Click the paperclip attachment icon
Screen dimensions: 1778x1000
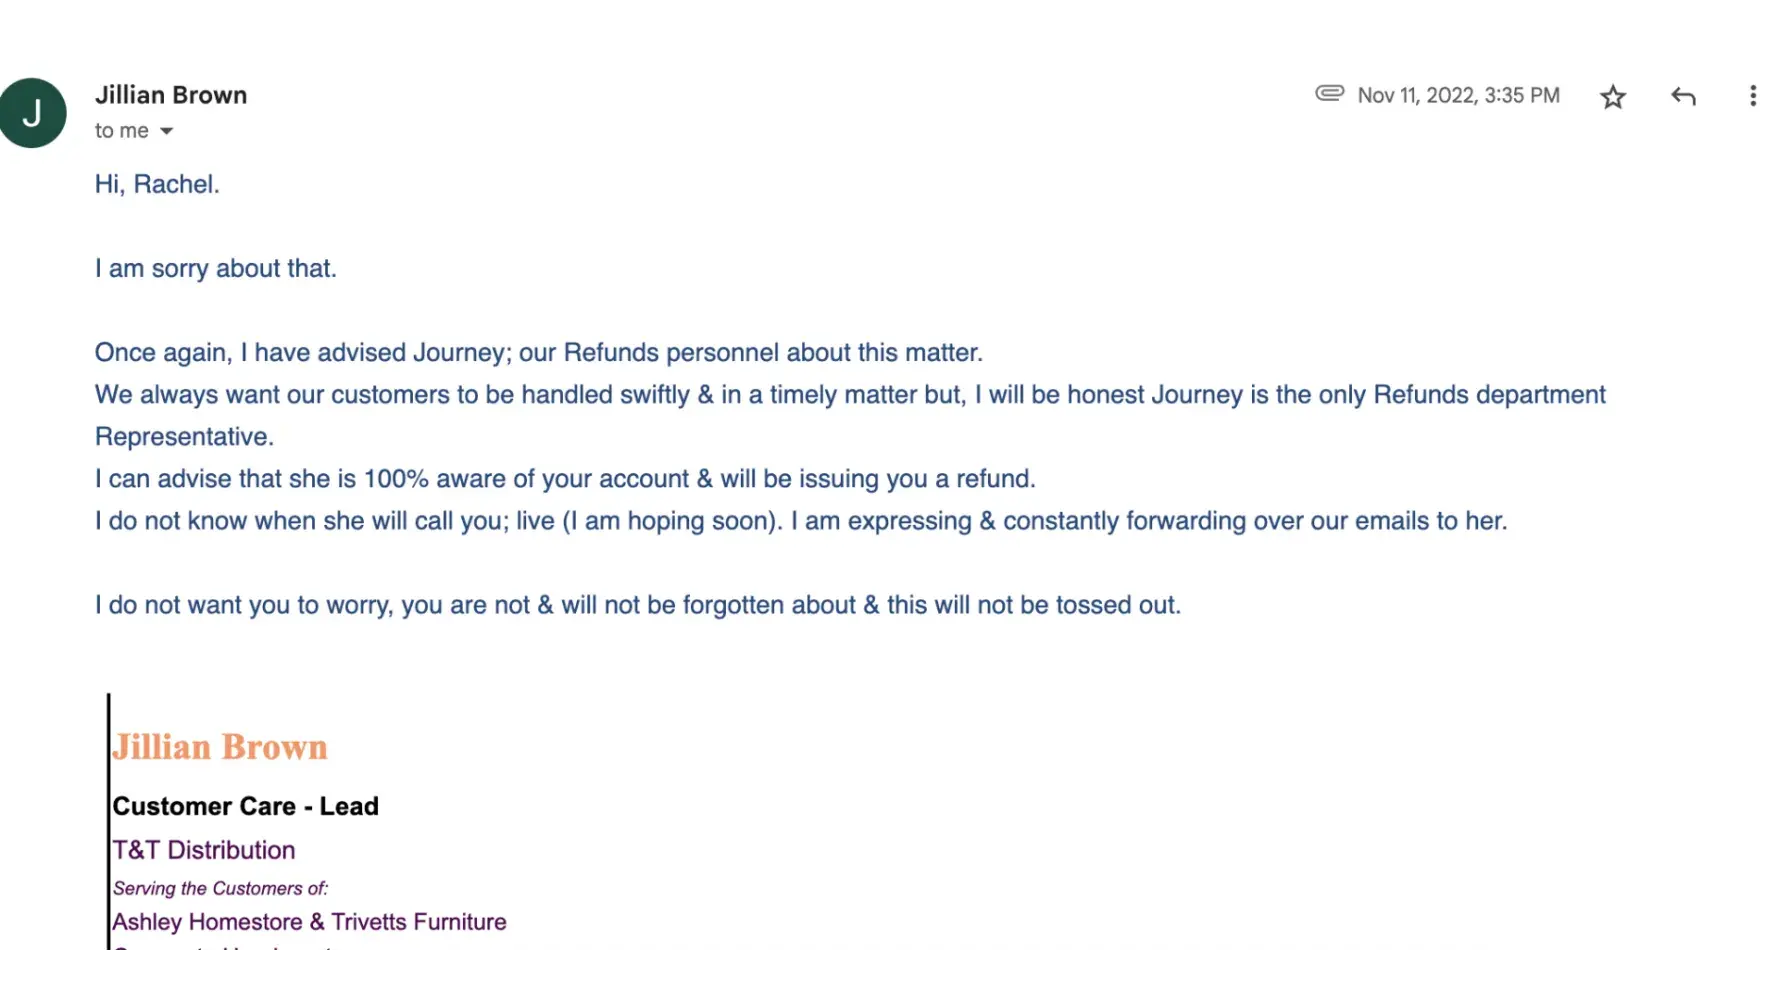1329,94
